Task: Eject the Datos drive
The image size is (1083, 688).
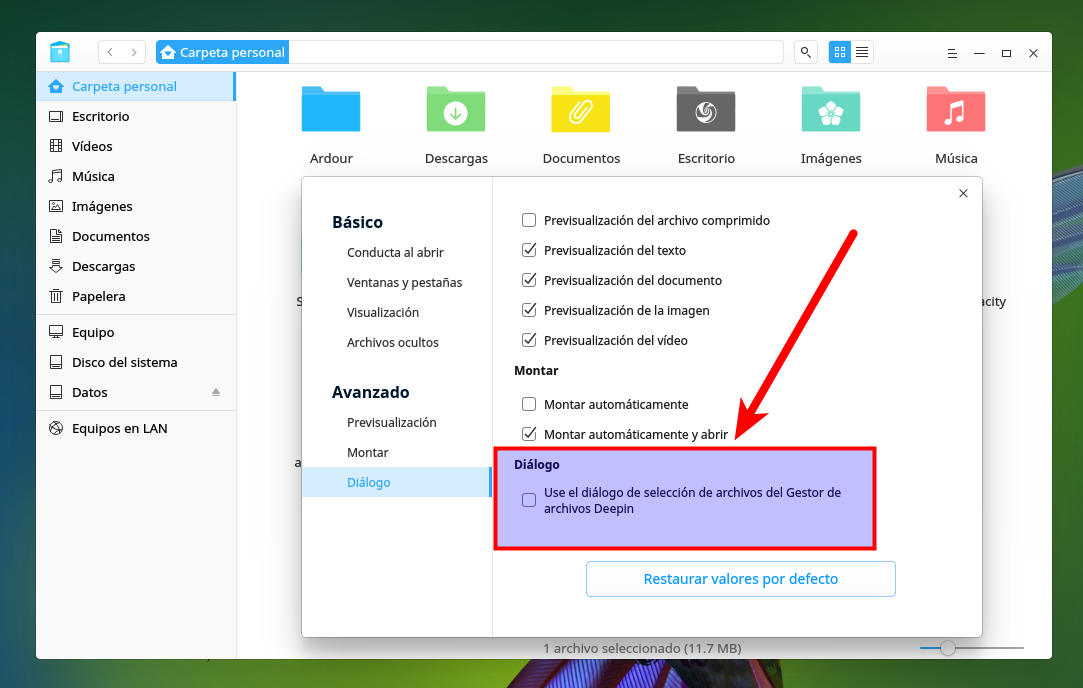Action: [215, 392]
